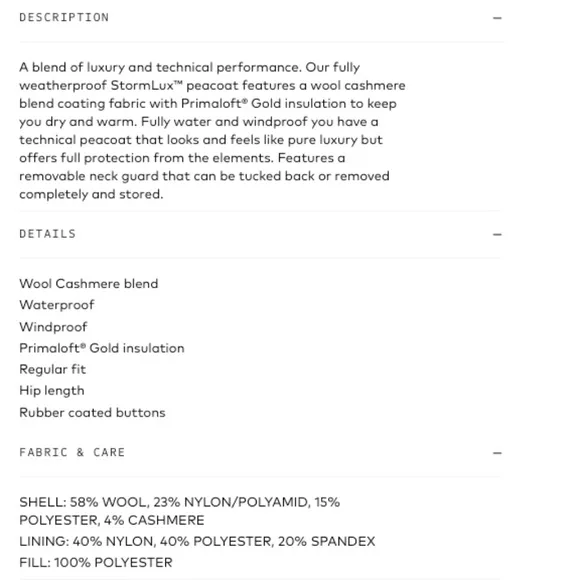The height and width of the screenshot is (580, 580).
Task: Collapse the Fabric & Care minus icon
Action: pyautogui.click(x=497, y=452)
